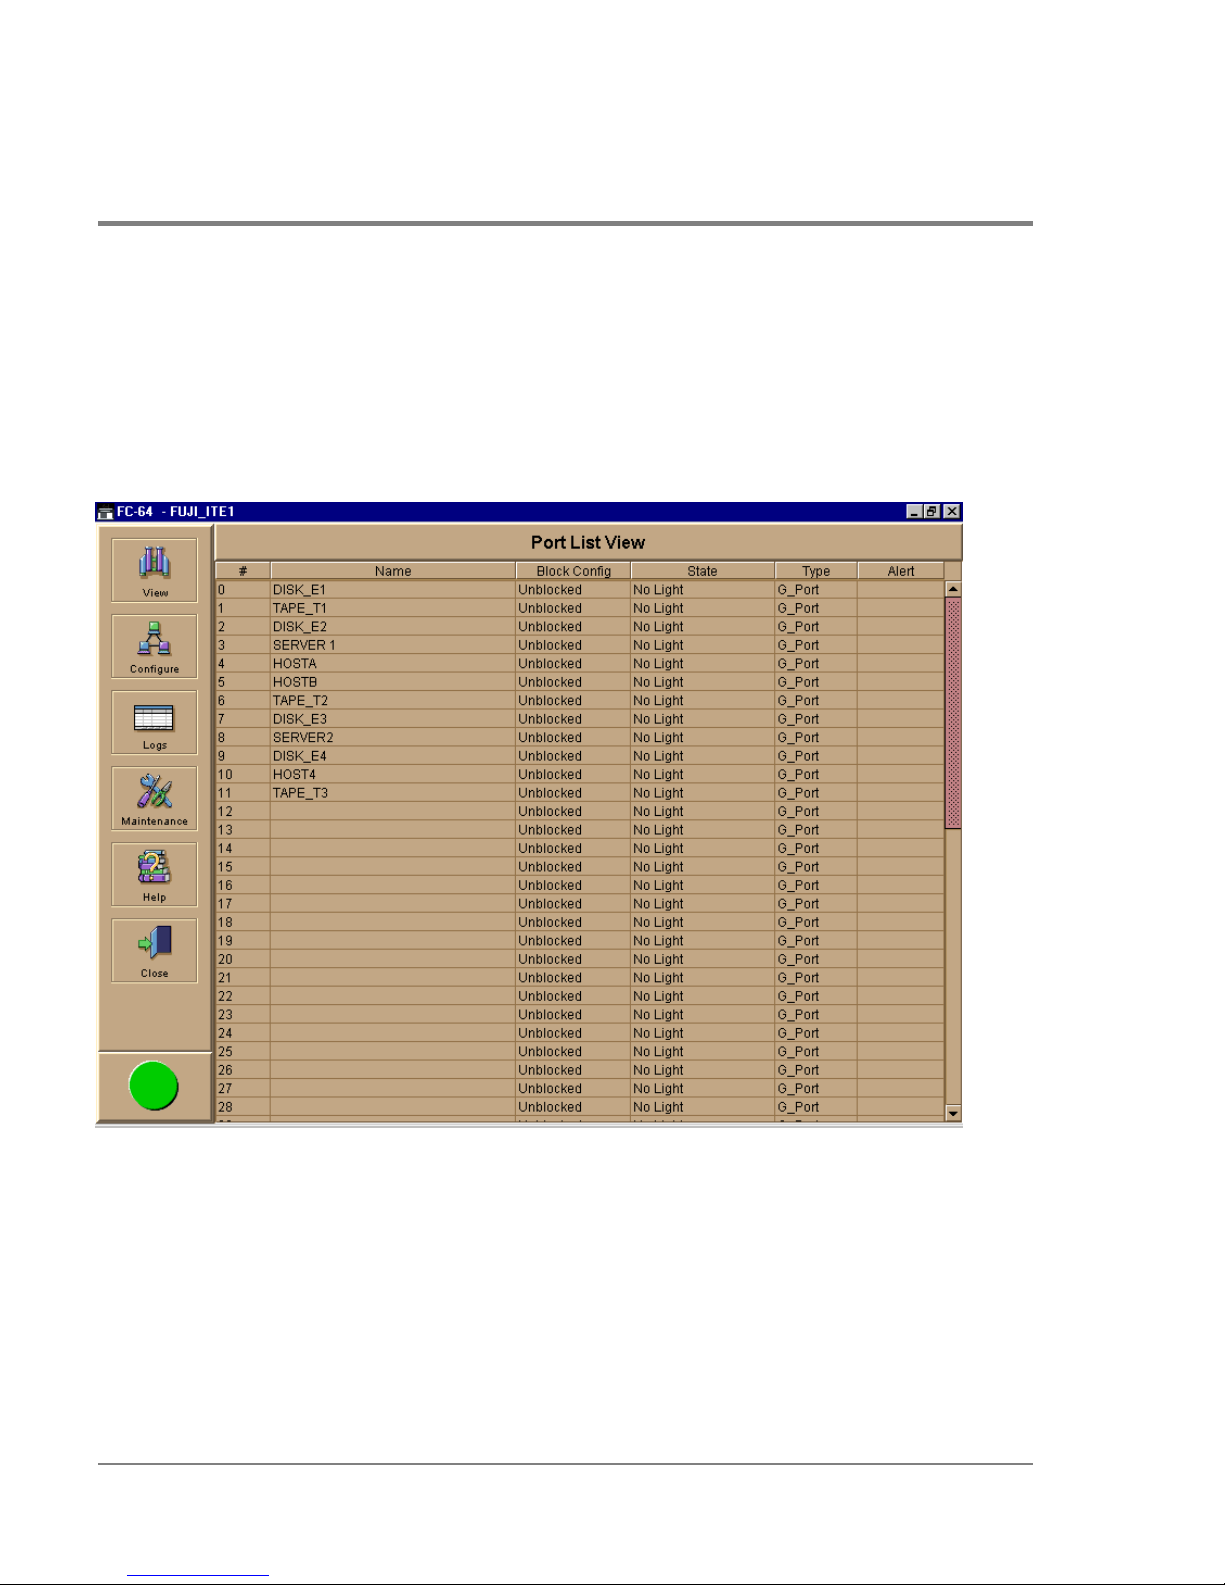1225x1585 pixels.
Task: Click the scrollbar down arrow
Action: pyautogui.click(x=953, y=1113)
